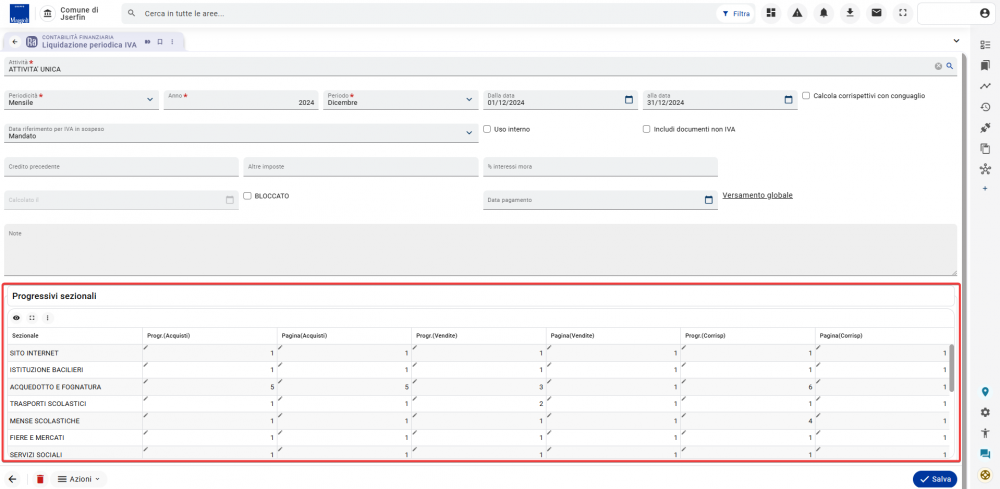Image resolution: width=1000 pixels, height=489 pixels.
Task: Open Data riferimento per IVA in sospeso dropdown
Action: click(x=241, y=133)
